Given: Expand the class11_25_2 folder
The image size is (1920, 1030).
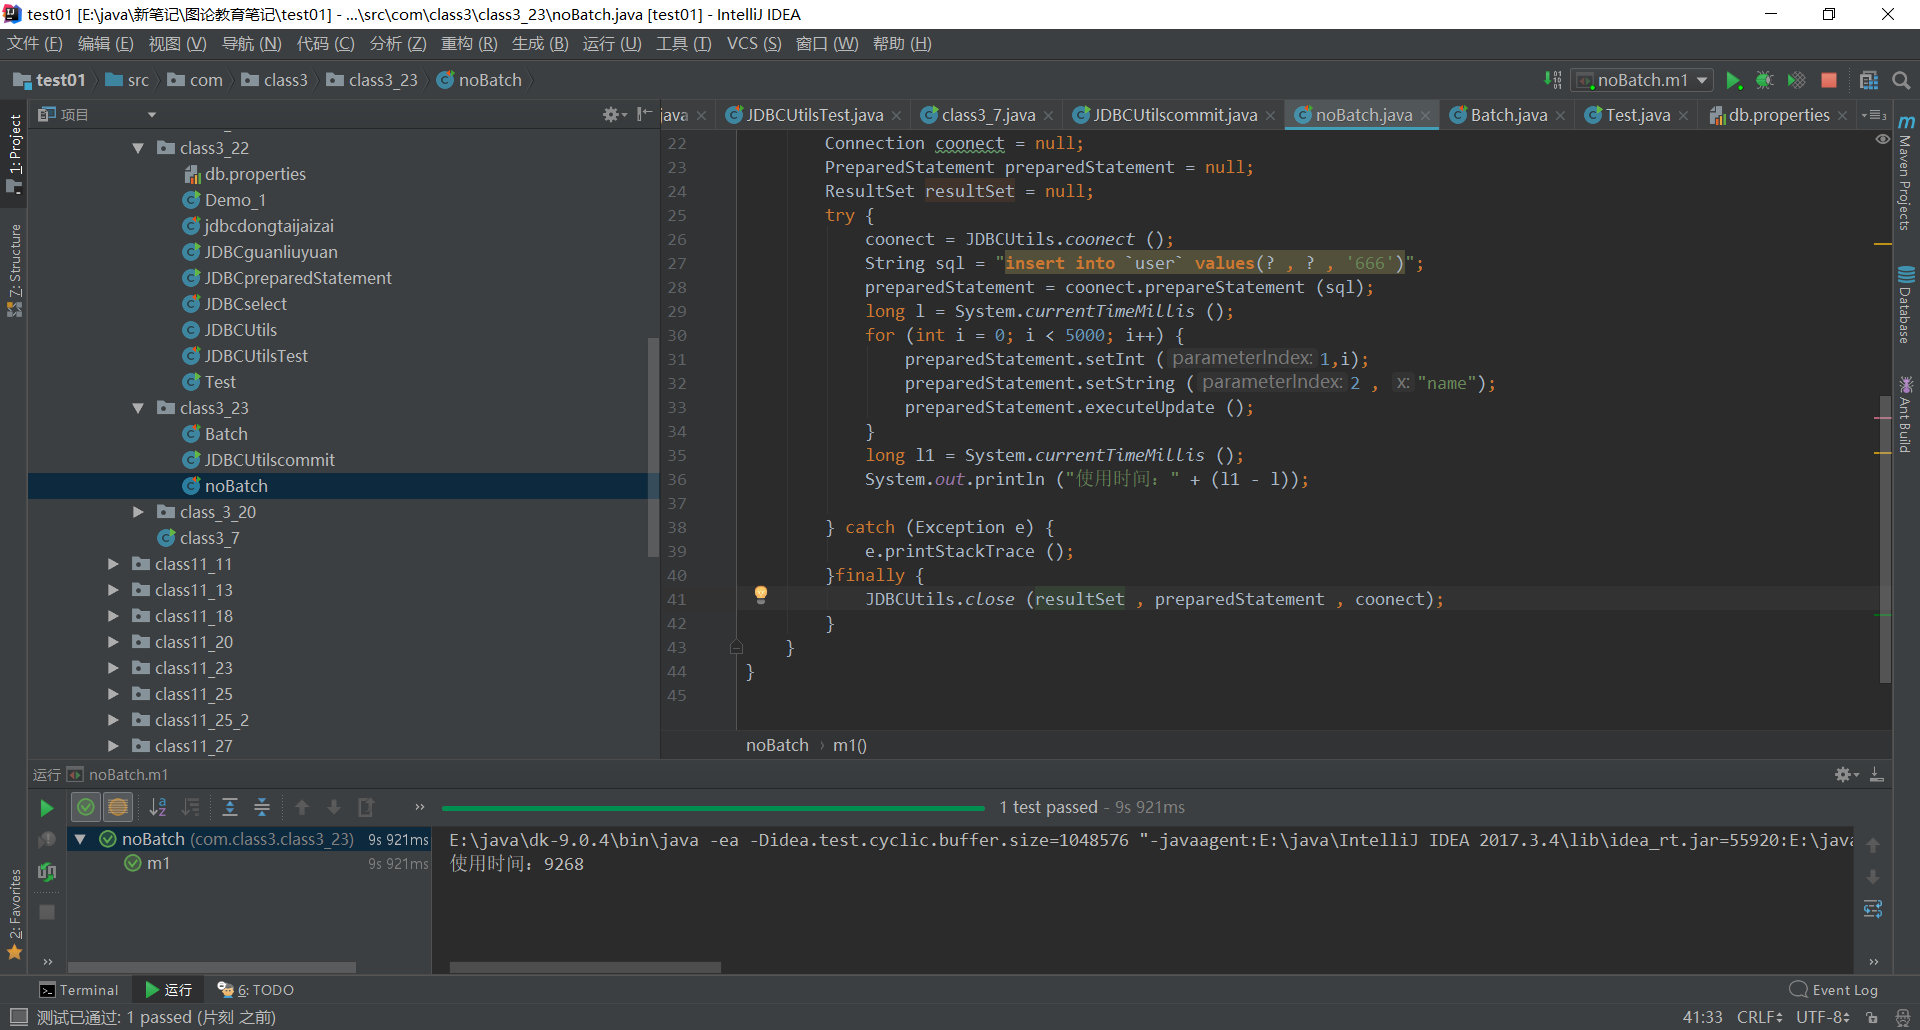Looking at the screenshot, I should coord(113,720).
